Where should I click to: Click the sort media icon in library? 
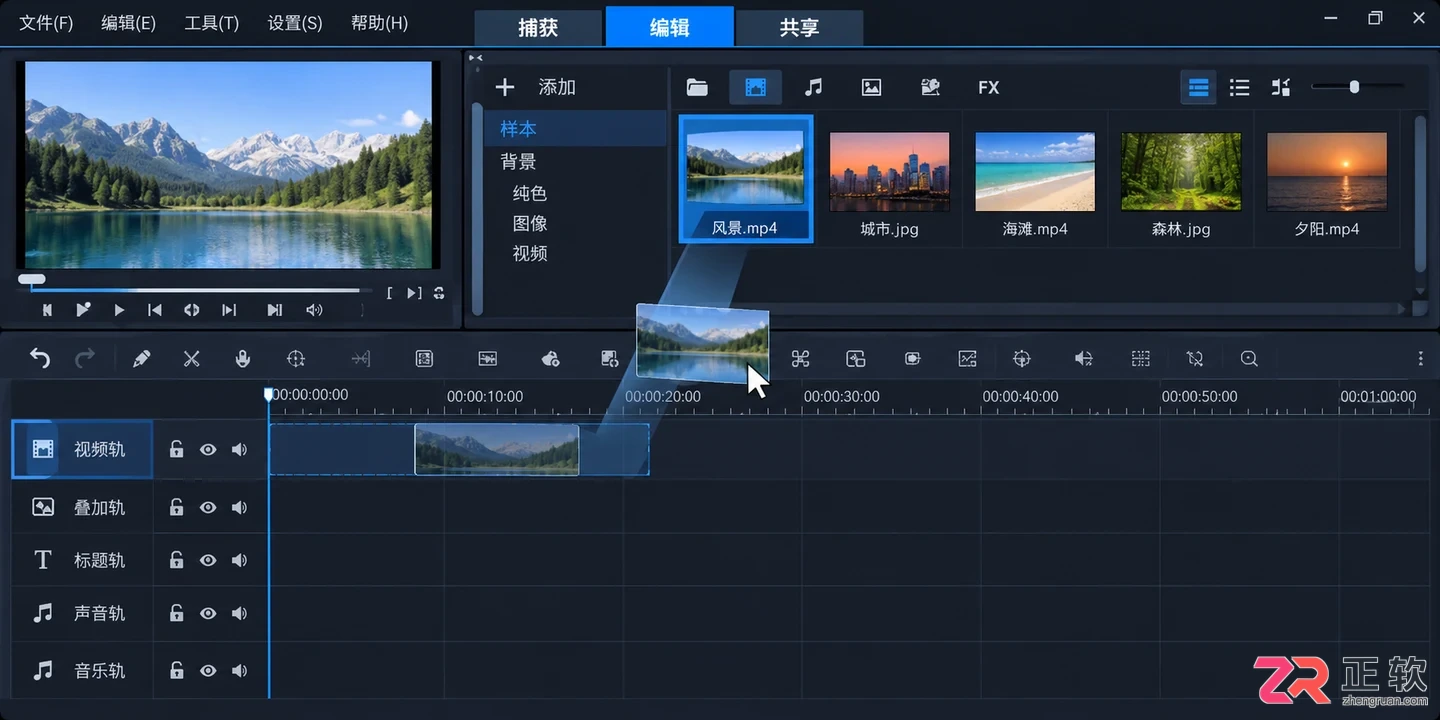[x=1281, y=88]
